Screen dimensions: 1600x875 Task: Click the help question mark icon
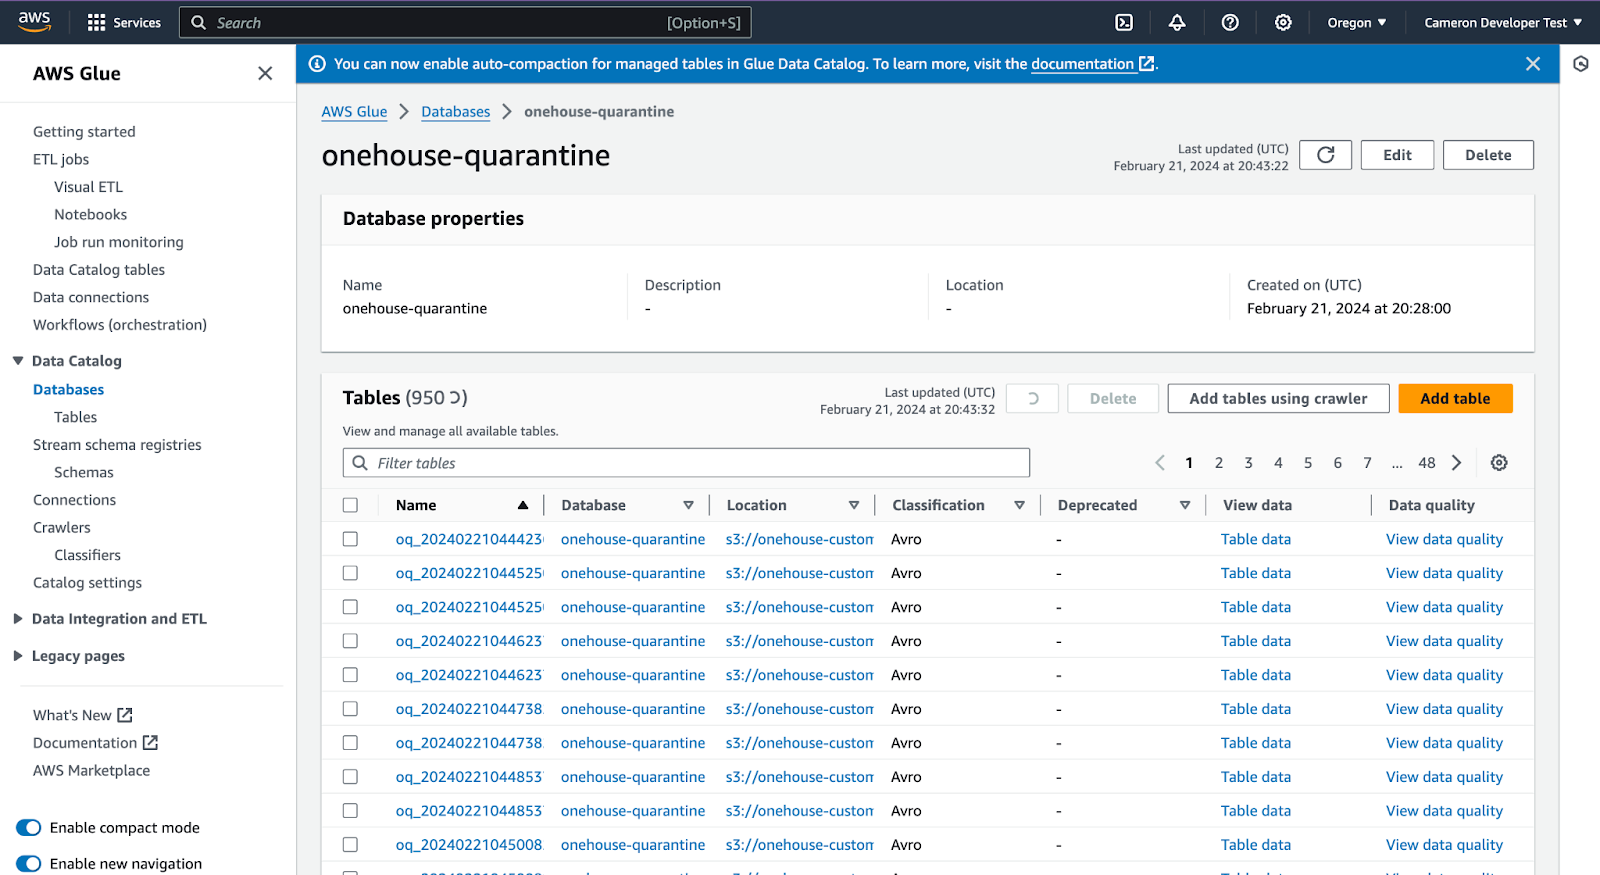pyautogui.click(x=1230, y=22)
